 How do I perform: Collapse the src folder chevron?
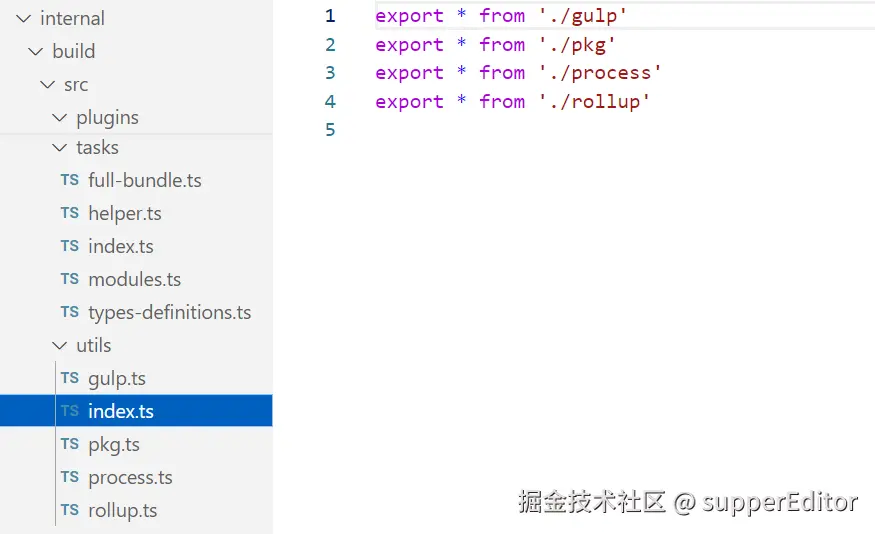48,84
